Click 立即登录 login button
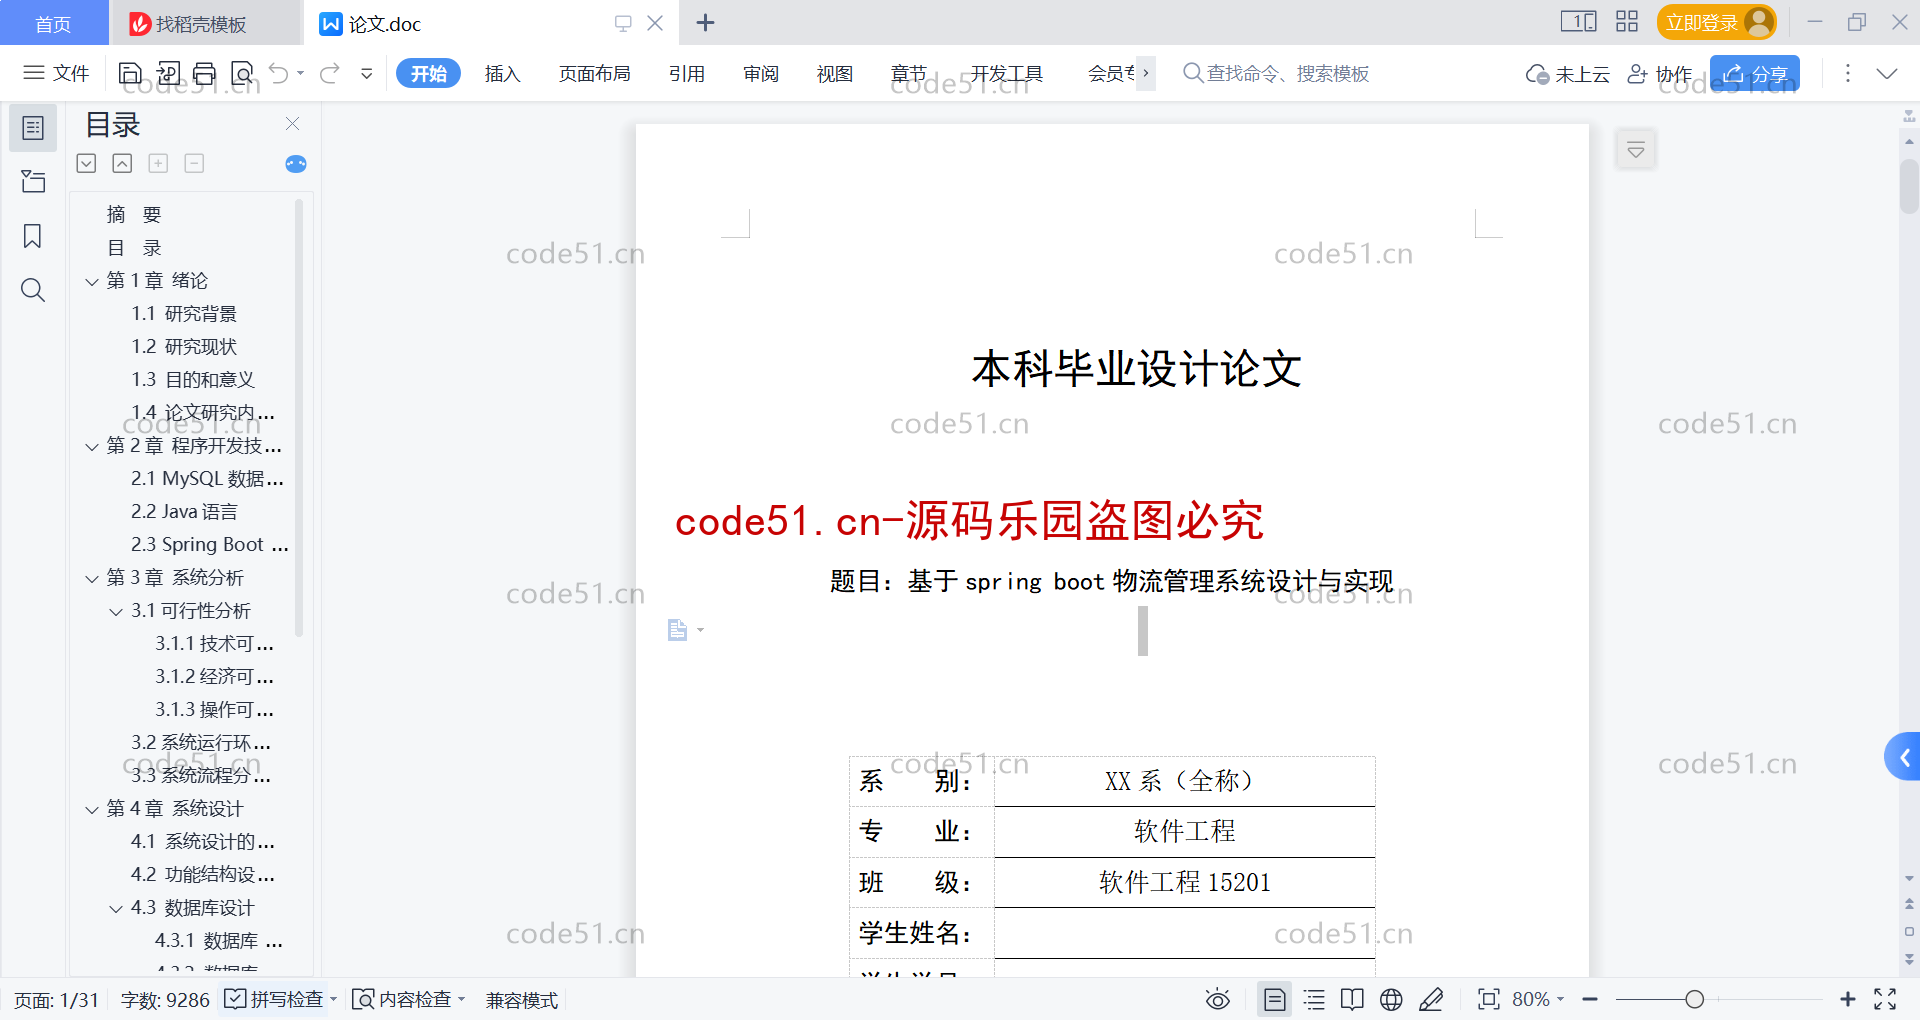Image resolution: width=1920 pixels, height=1020 pixels. point(1716,22)
